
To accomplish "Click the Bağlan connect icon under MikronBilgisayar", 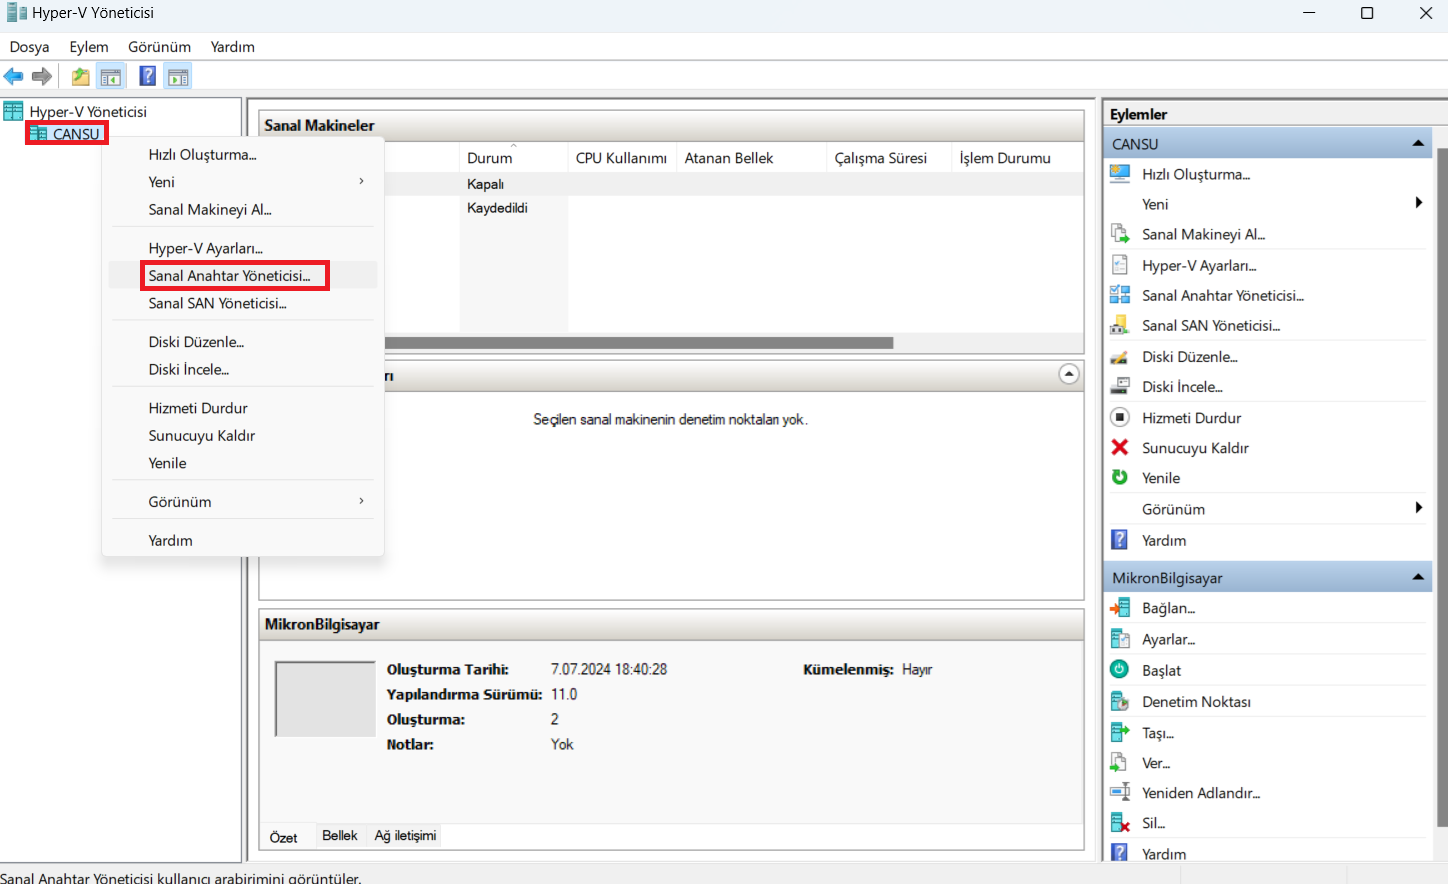I will (x=1120, y=608).
